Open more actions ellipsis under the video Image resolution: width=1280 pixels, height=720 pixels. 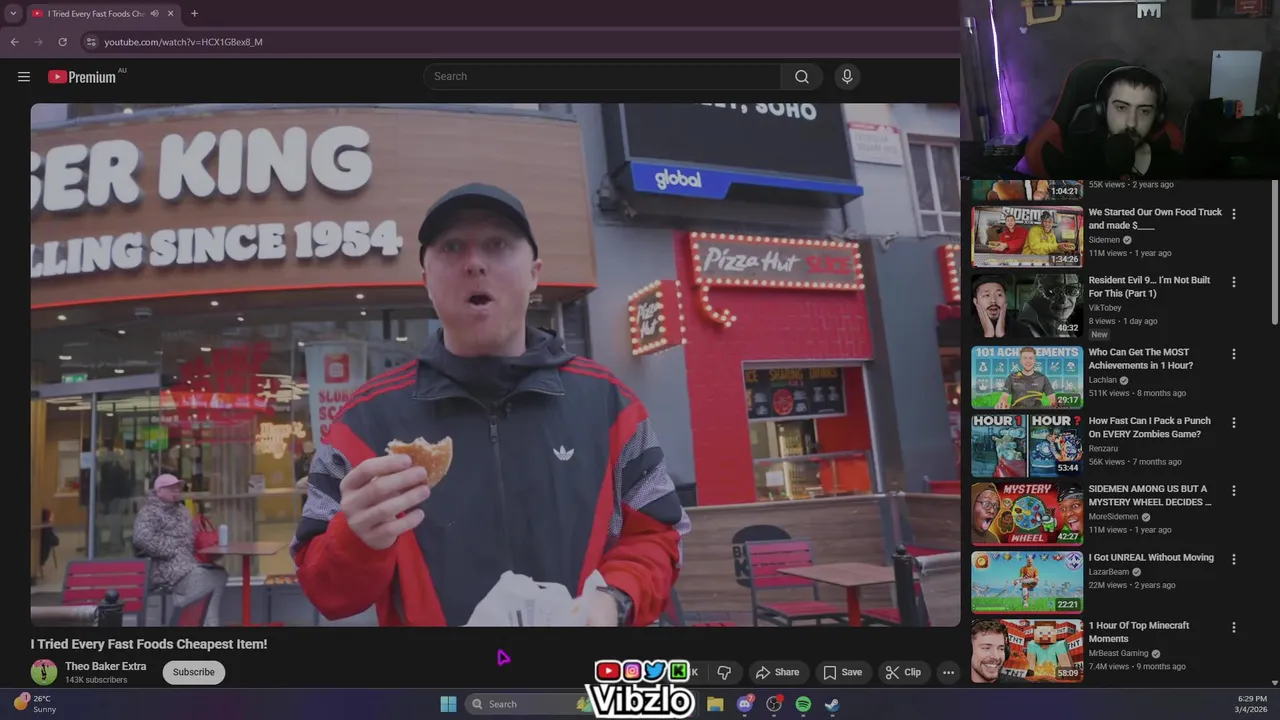948,672
